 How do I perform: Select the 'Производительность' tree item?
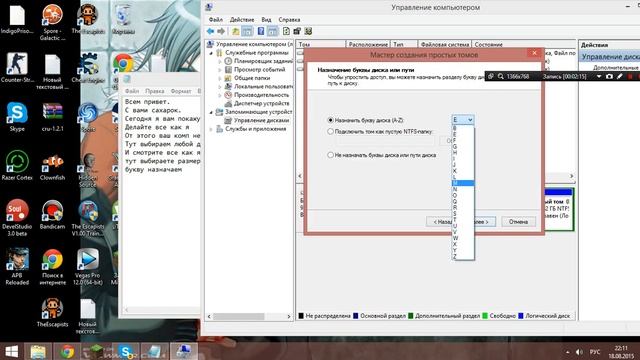coord(261,95)
